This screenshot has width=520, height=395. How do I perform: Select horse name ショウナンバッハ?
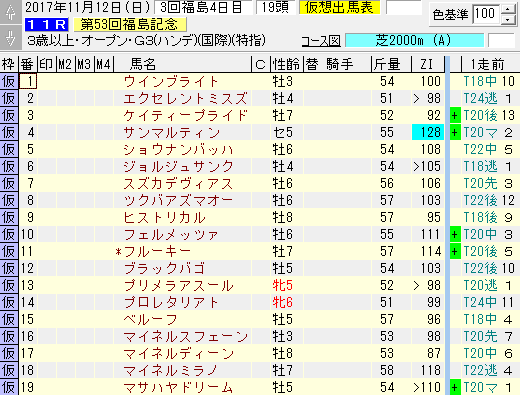coord(178,150)
